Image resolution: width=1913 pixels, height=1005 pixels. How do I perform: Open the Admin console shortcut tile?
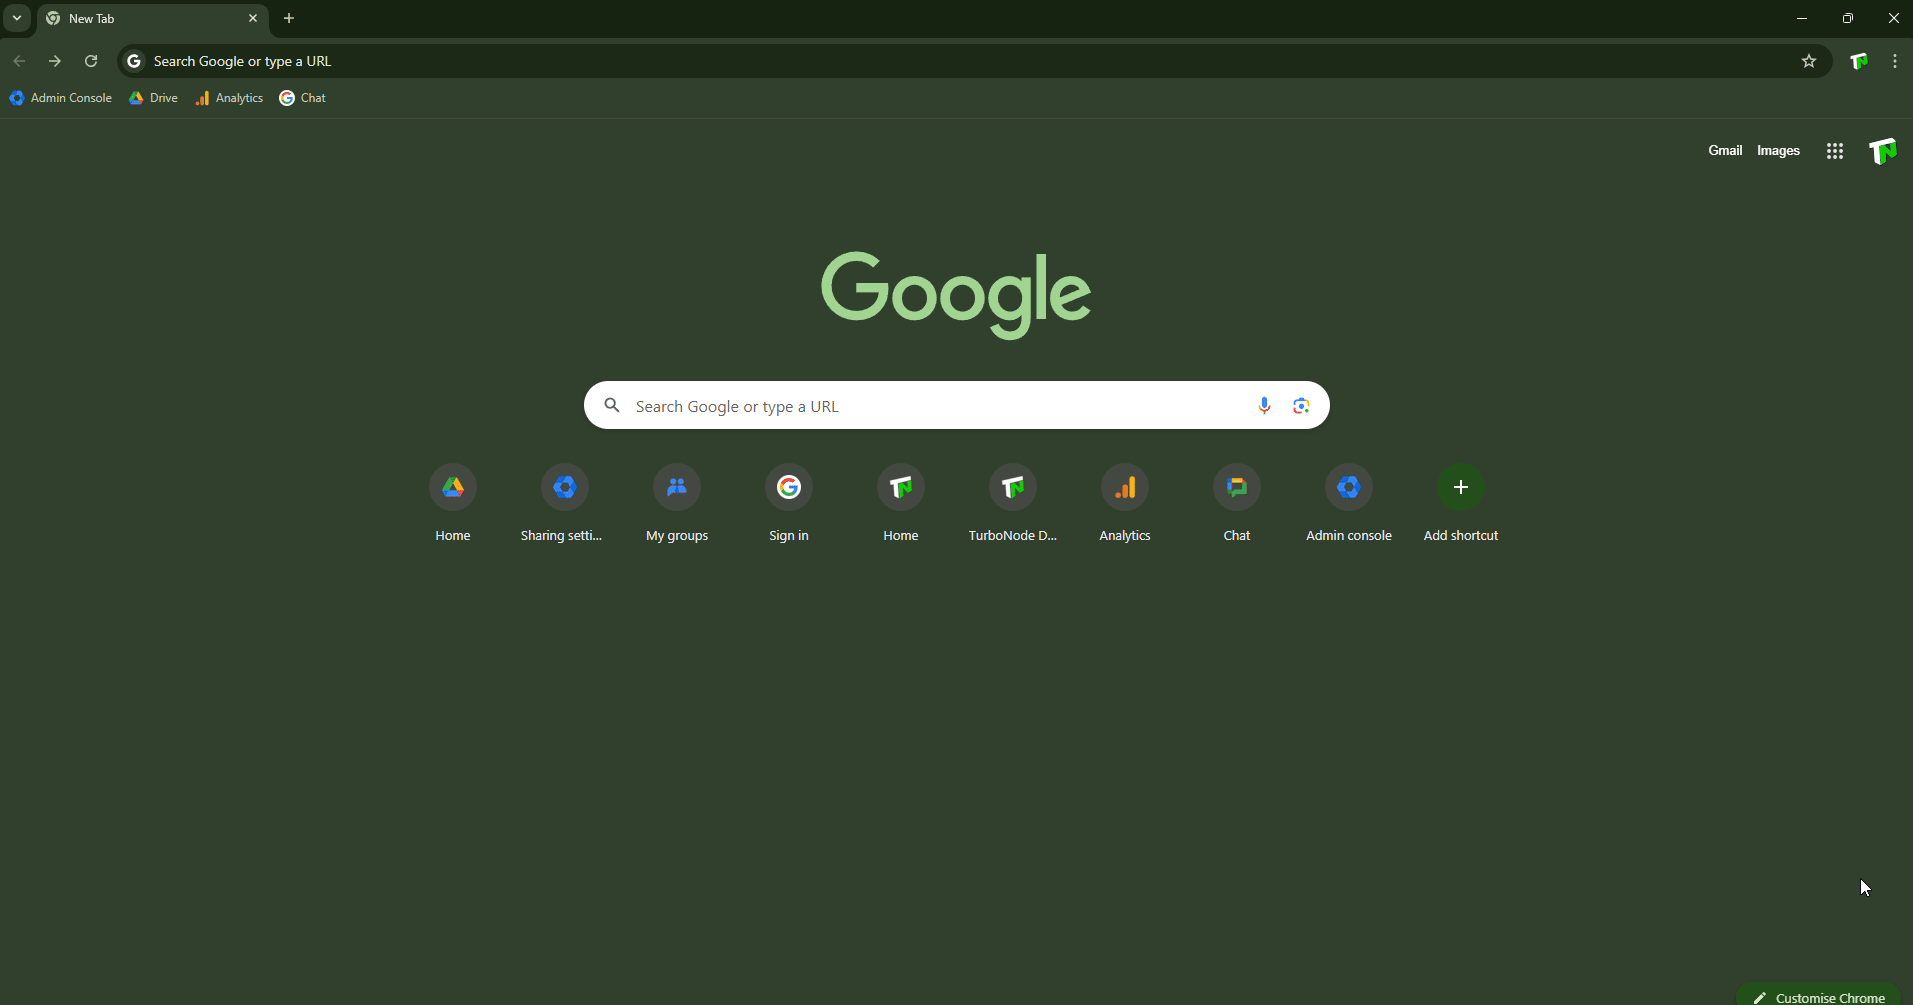[1349, 503]
